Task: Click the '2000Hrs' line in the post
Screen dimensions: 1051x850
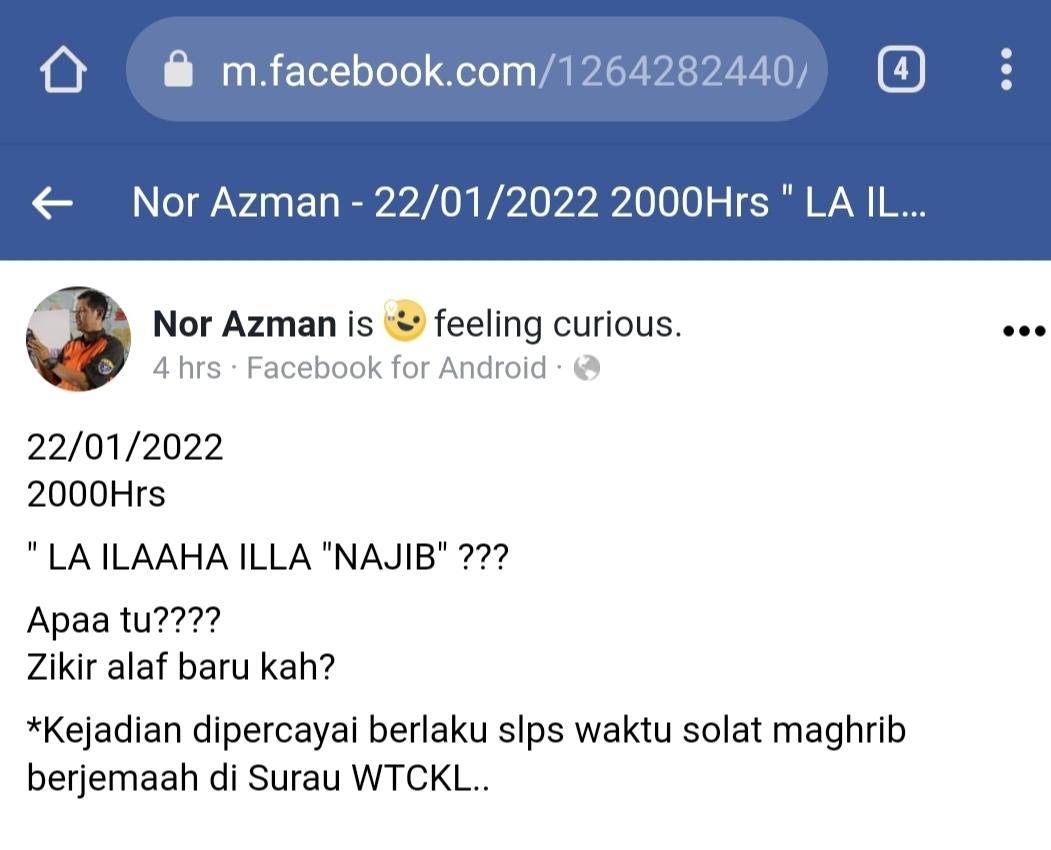Action: point(96,495)
